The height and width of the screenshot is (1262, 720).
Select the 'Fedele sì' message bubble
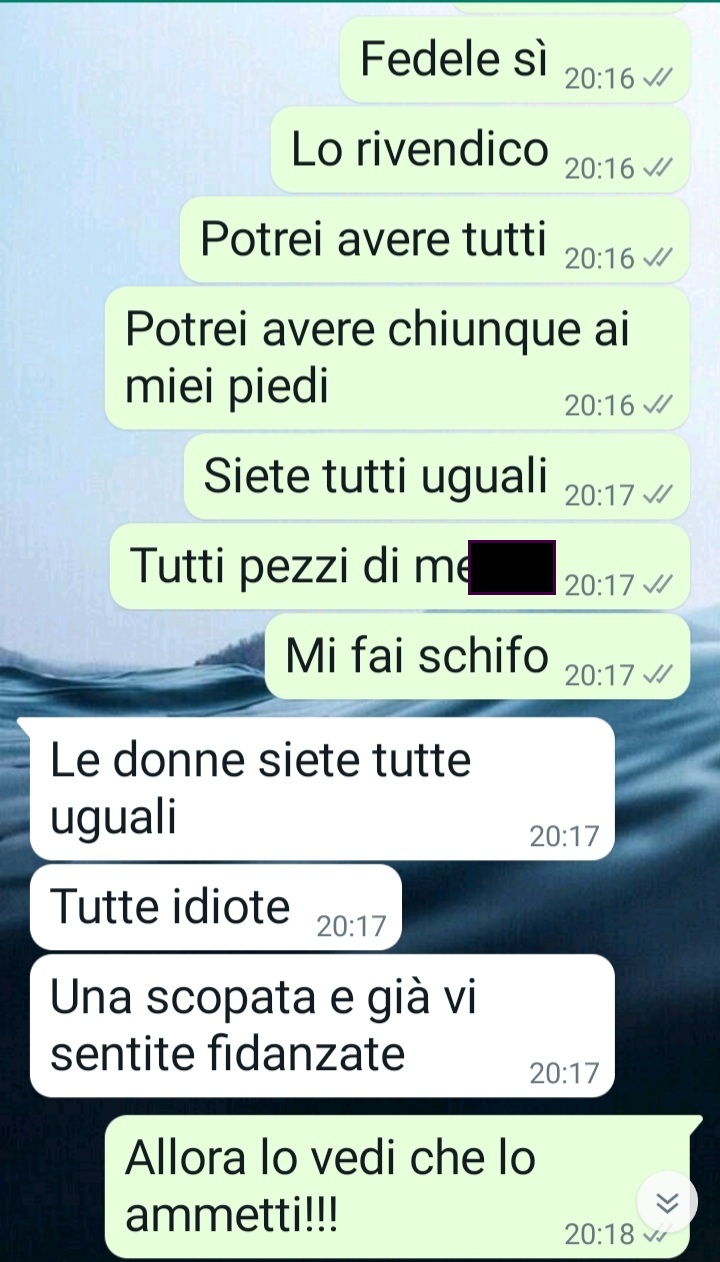(x=515, y=60)
